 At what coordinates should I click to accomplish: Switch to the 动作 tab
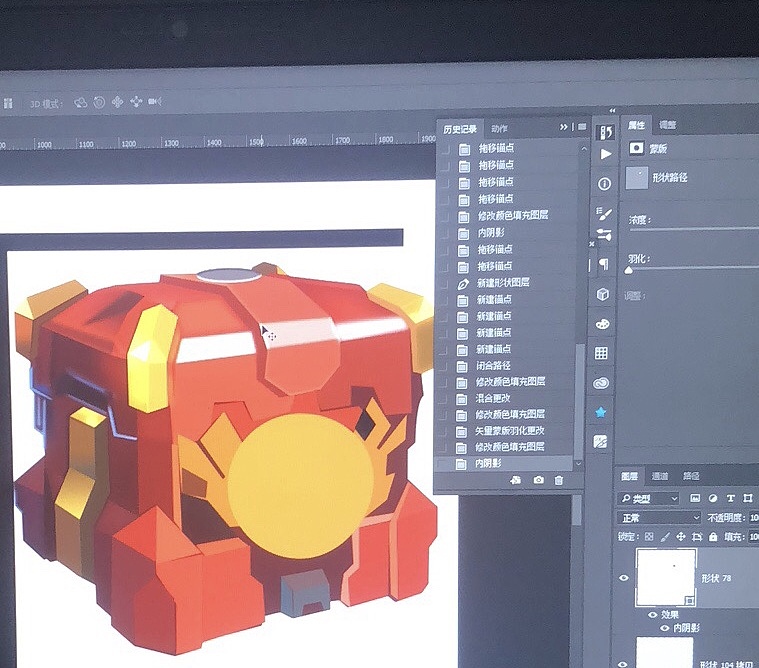click(500, 129)
